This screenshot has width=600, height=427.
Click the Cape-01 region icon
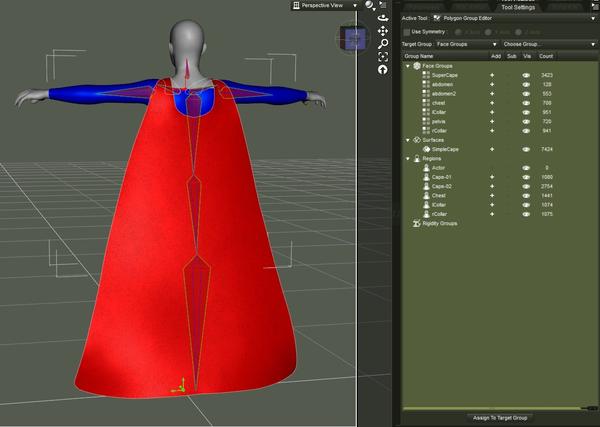point(426,177)
